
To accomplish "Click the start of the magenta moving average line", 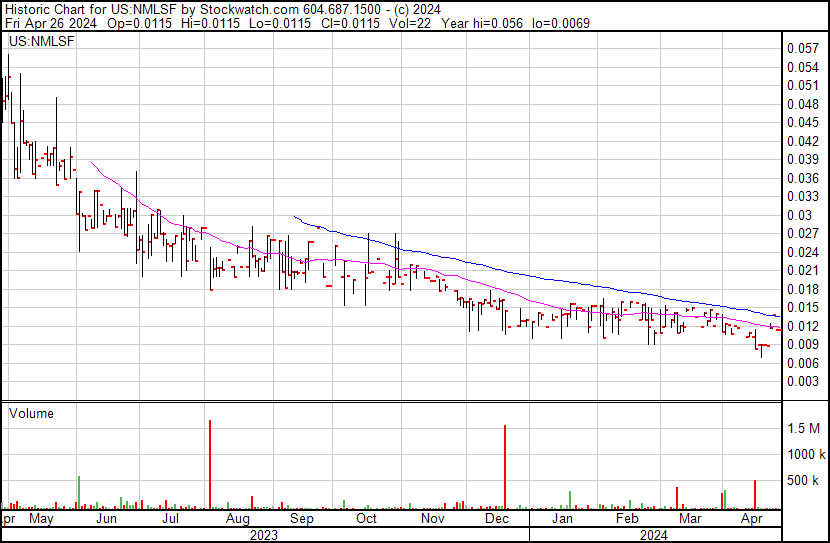I will click(x=92, y=162).
